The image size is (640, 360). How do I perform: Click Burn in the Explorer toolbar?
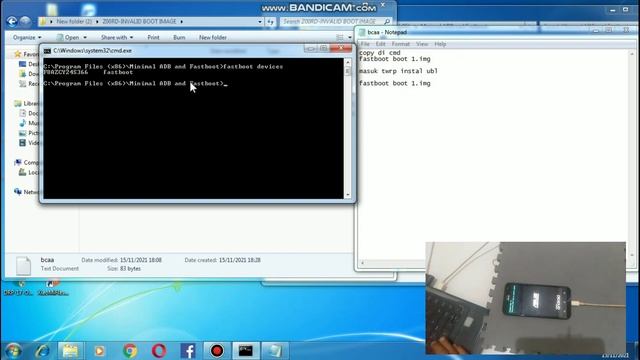(179, 37)
